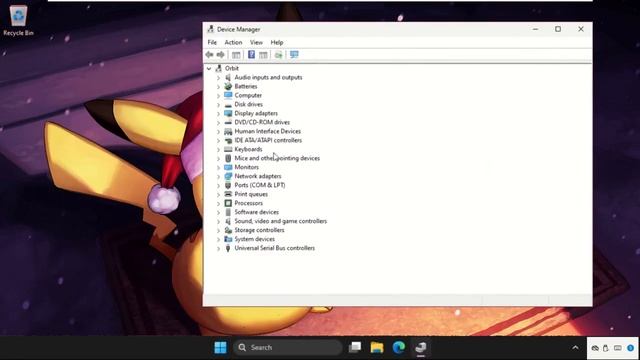
Task: Click Show/Hide Console Tree toolbar icon
Action: 236,55
